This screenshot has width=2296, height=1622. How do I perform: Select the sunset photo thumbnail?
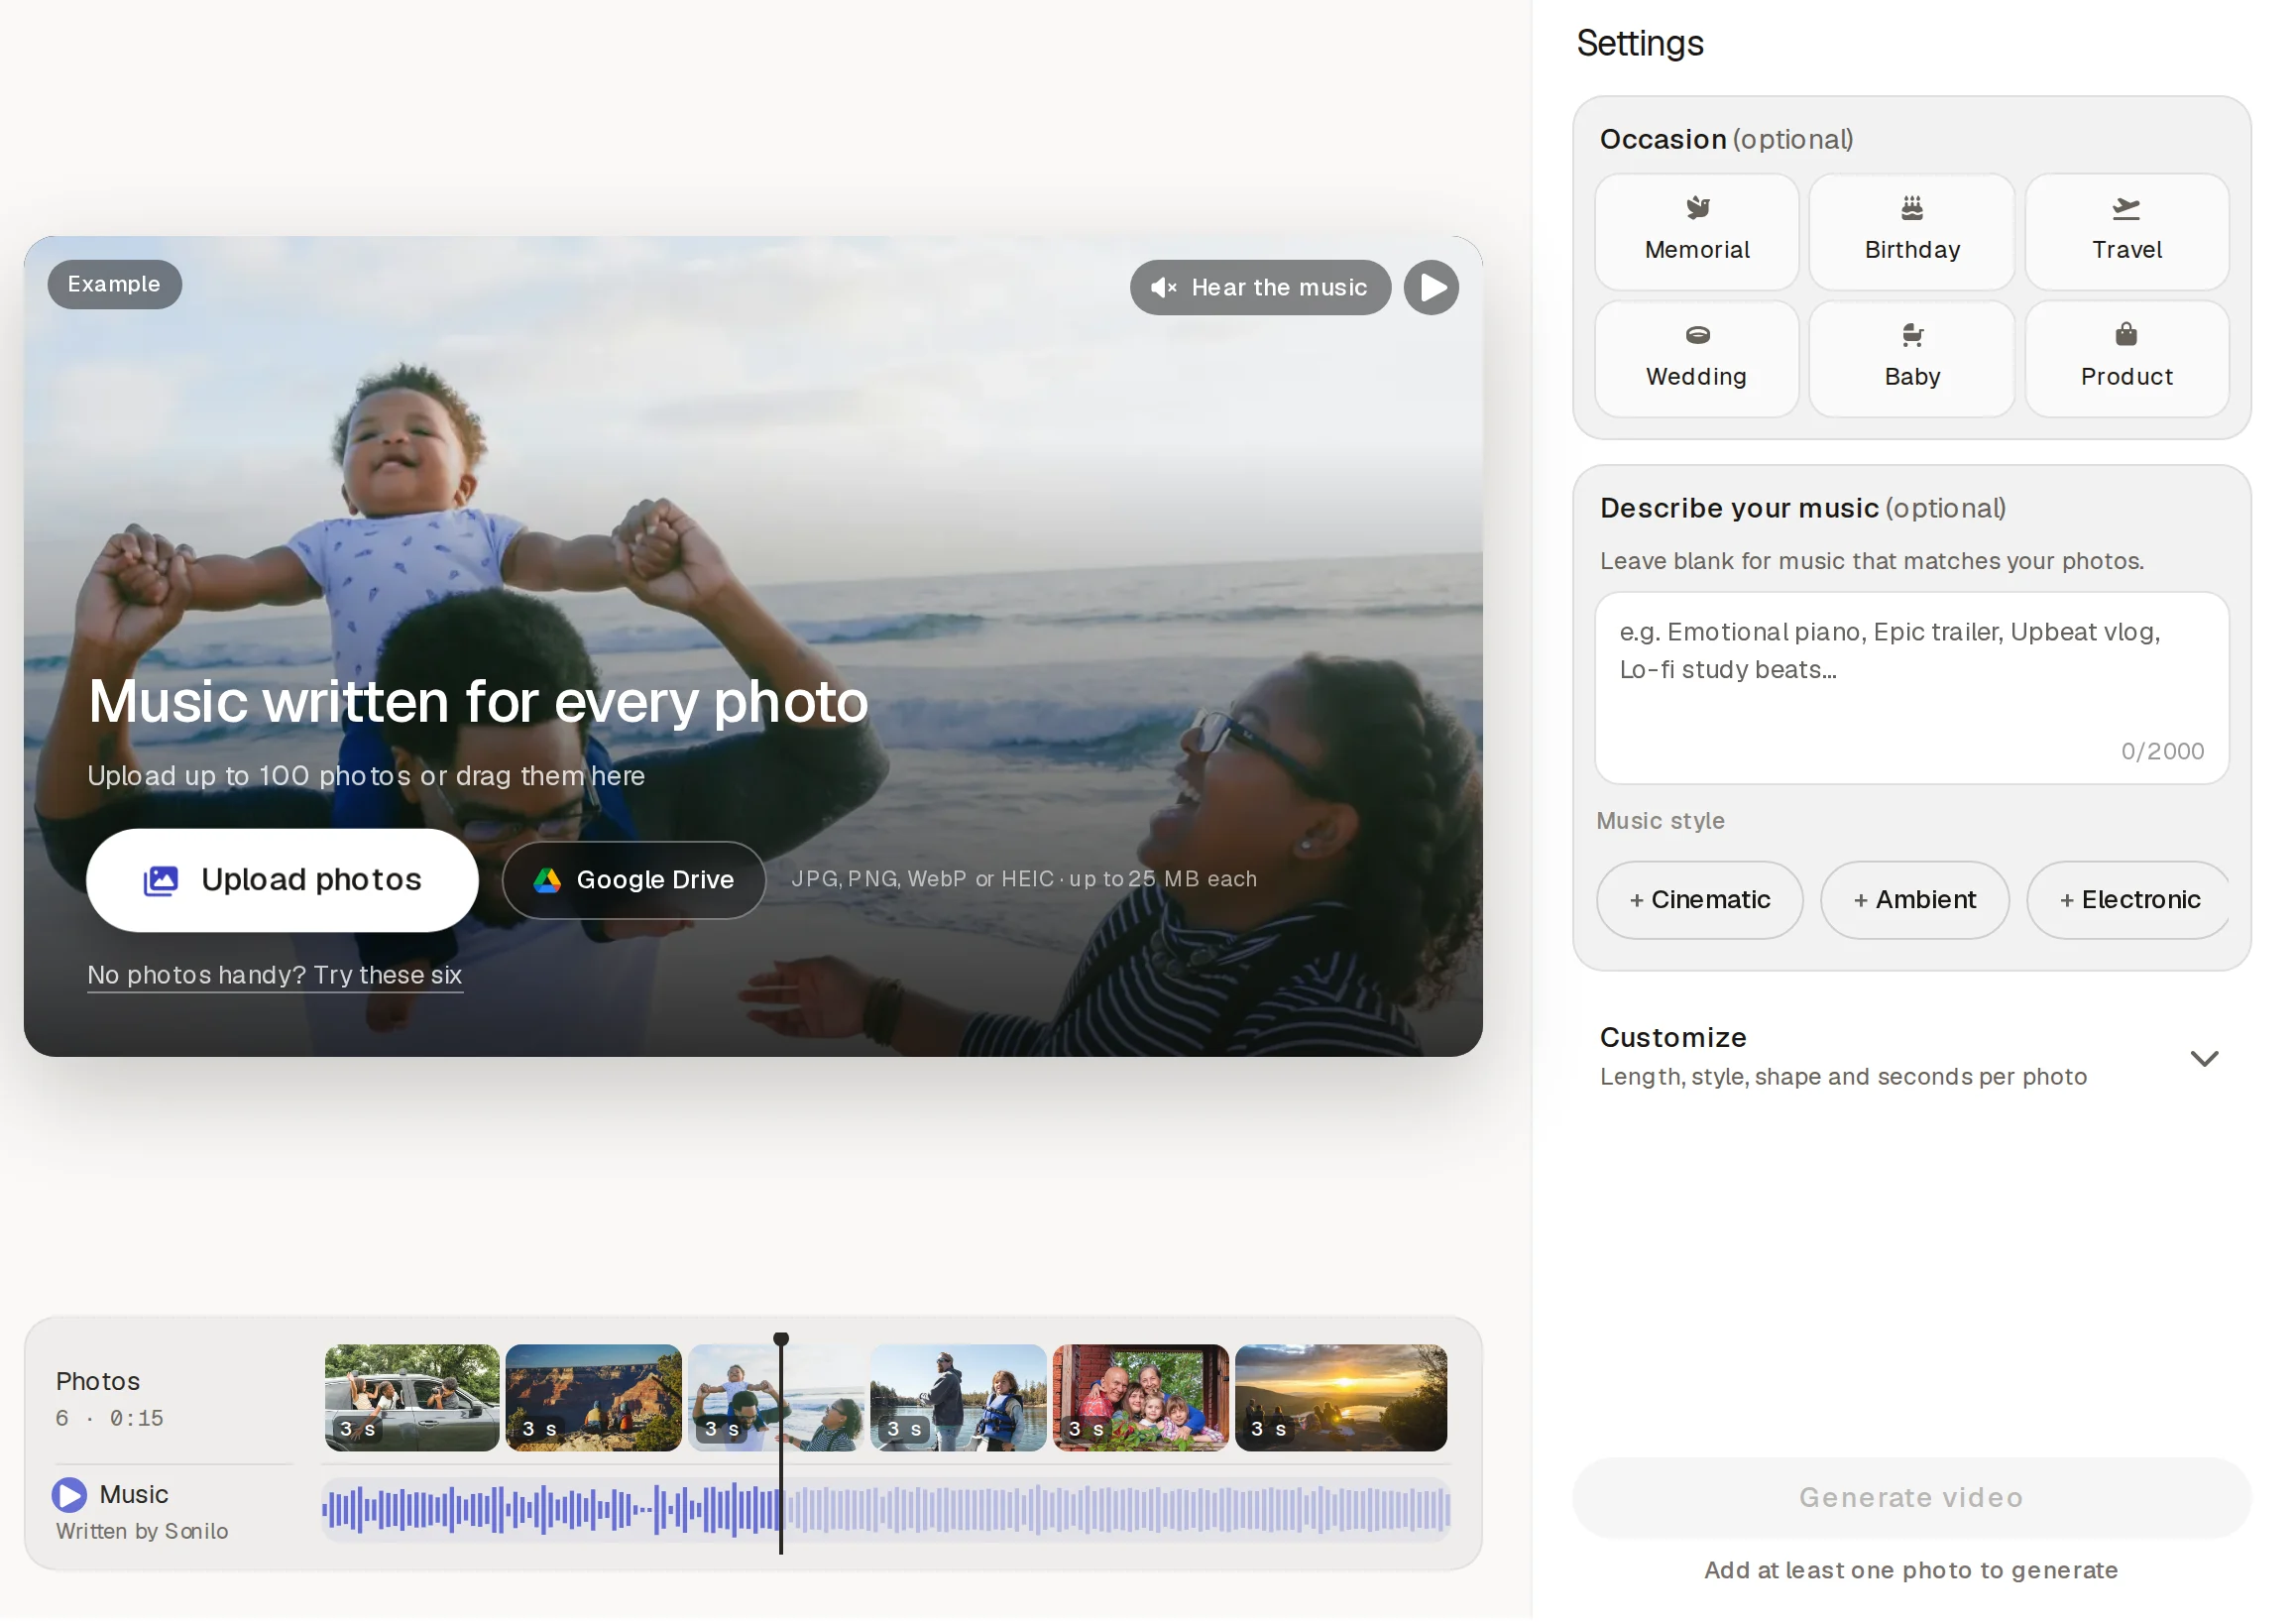(x=1343, y=1399)
